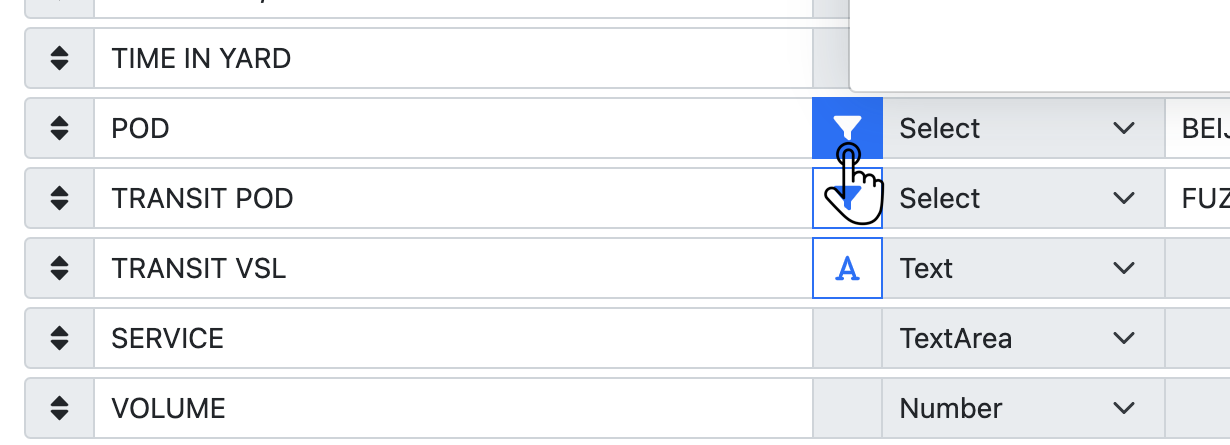Click the filter icon on the POD row
This screenshot has width=1230, height=445.
click(x=847, y=128)
